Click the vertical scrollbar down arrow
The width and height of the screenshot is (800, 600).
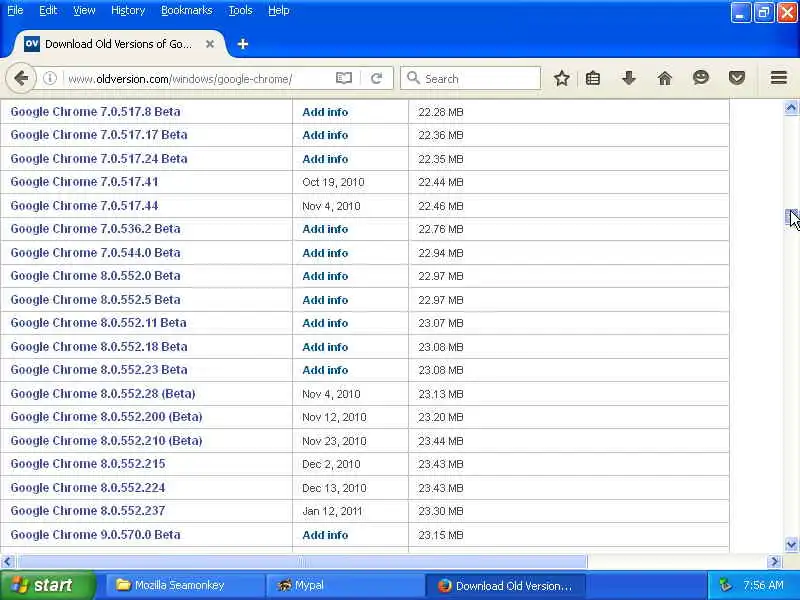pos(791,544)
